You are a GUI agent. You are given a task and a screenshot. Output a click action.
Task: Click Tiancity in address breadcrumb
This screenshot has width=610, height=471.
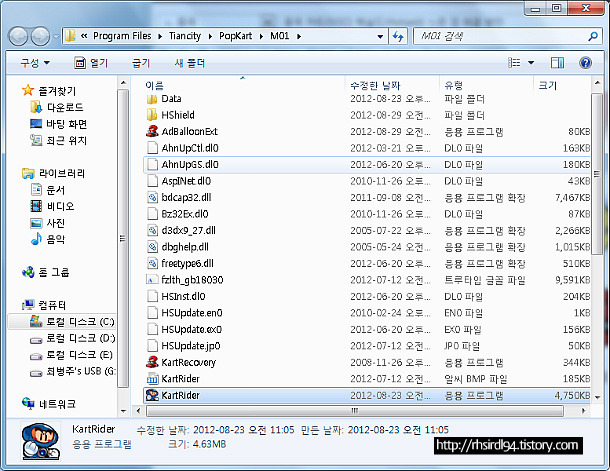pyautogui.click(x=185, y=36)
